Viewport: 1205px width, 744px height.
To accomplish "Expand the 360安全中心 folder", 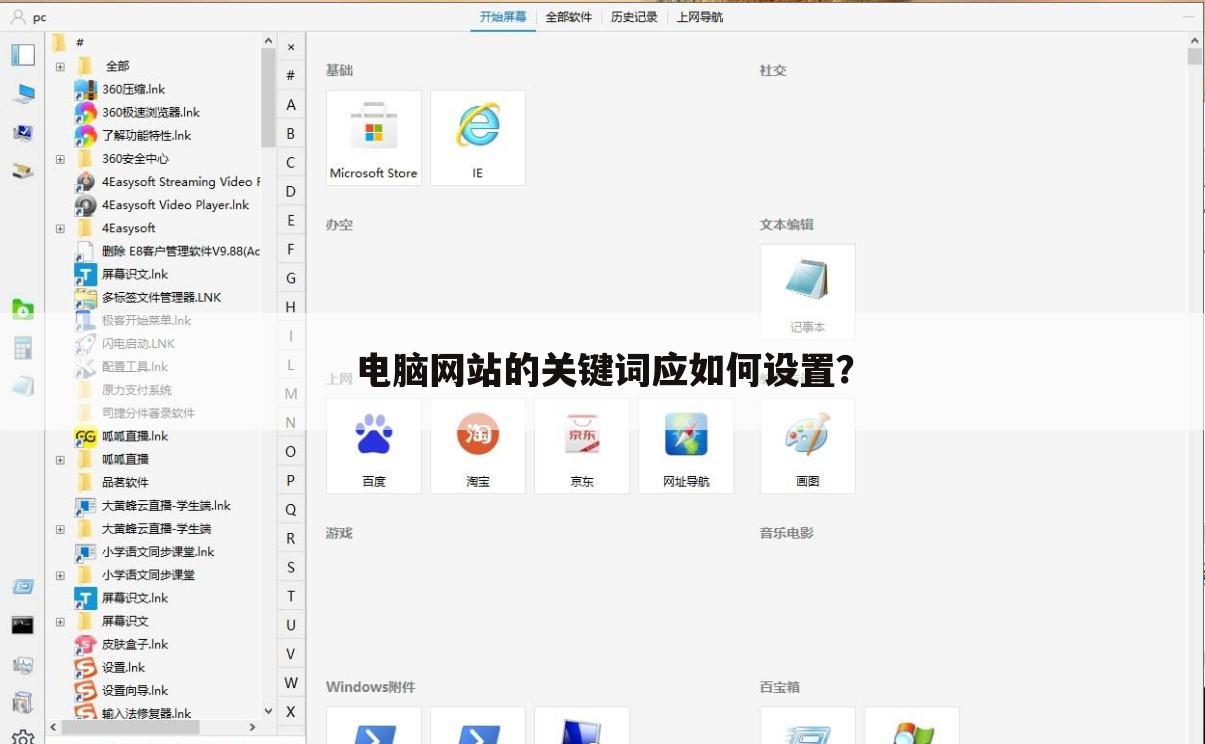I will (x=60, y=158).
